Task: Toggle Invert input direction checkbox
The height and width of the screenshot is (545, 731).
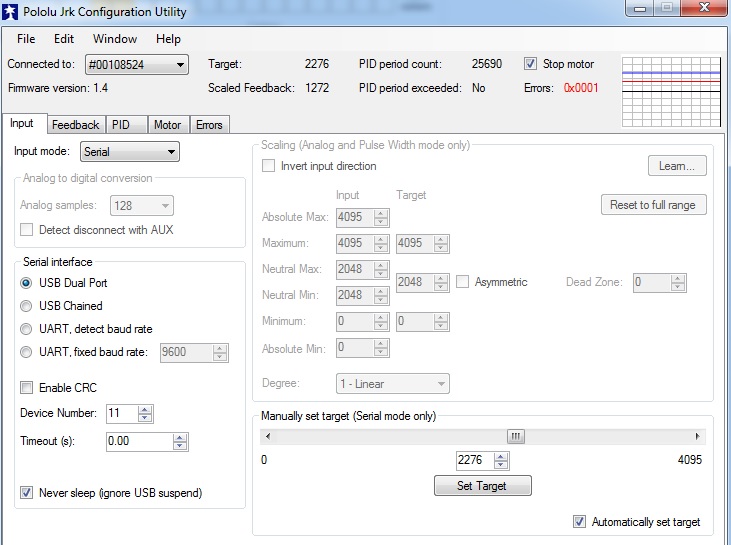Action: click(269, 166)
